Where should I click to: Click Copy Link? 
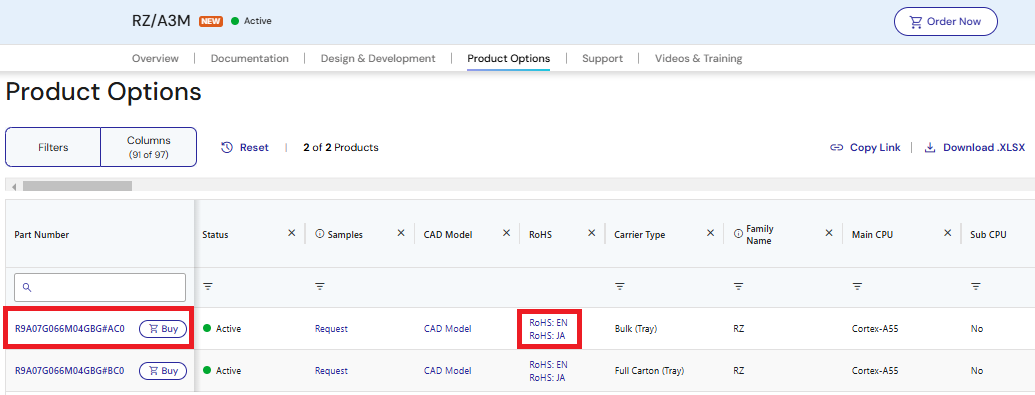[865, 147]
